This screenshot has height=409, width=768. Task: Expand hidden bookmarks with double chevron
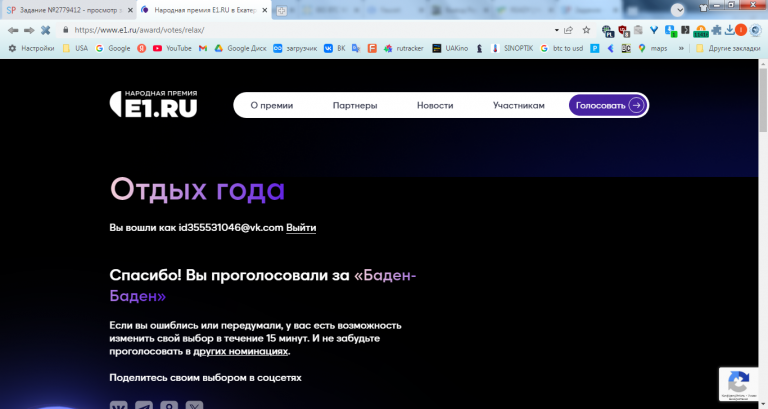pos(681,48)
